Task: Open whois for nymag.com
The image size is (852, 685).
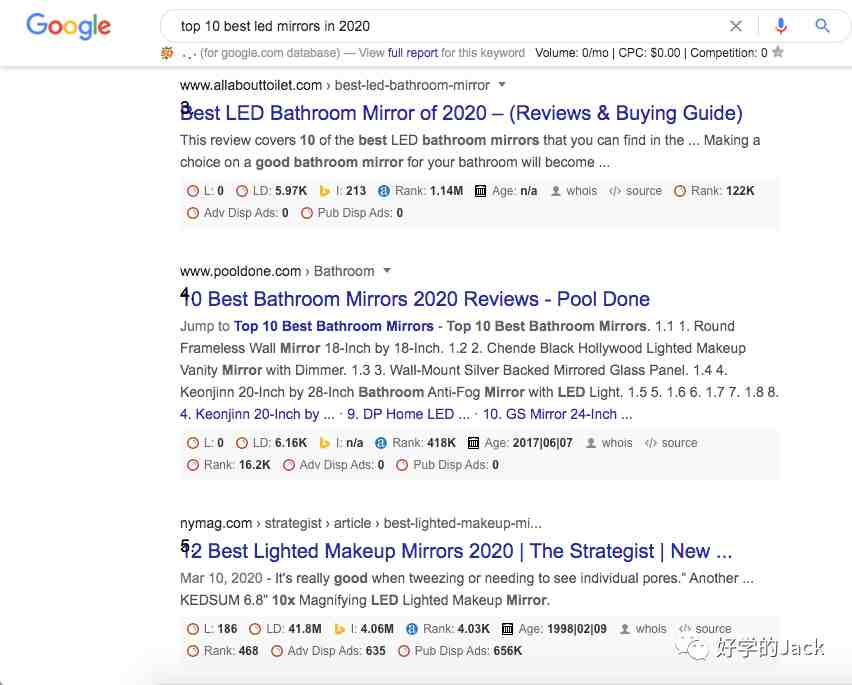Action: (x=643, y=629)
